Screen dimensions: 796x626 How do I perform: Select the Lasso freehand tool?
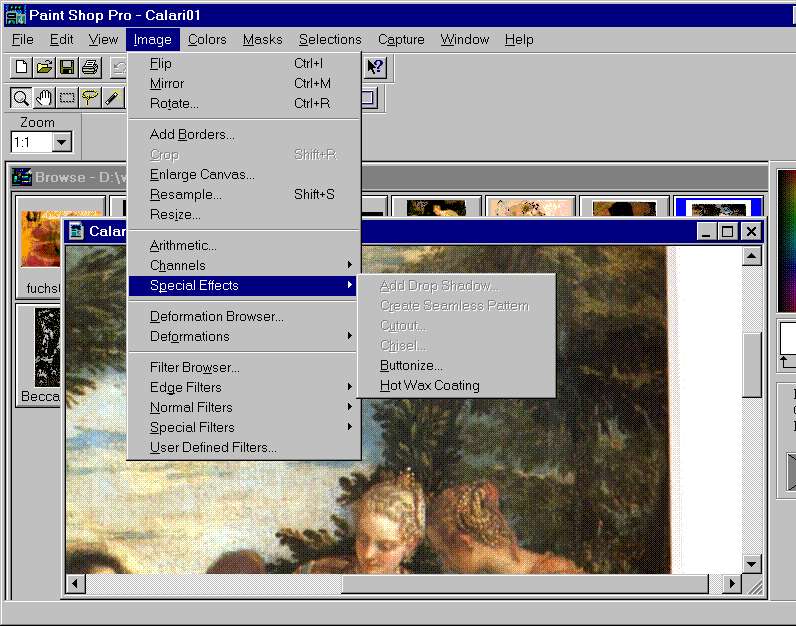90,97
